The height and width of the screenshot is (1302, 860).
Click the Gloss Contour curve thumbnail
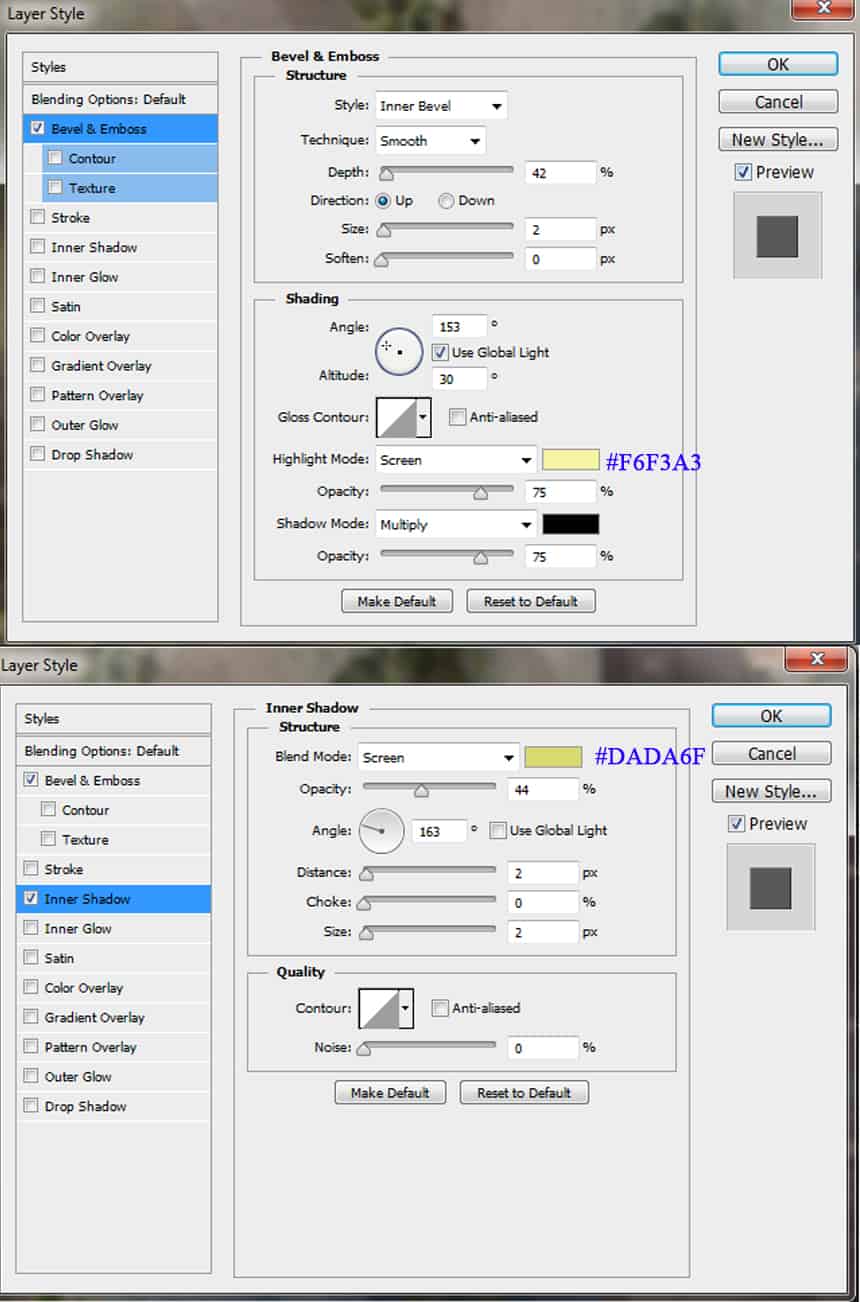click(x=397, y=418)
